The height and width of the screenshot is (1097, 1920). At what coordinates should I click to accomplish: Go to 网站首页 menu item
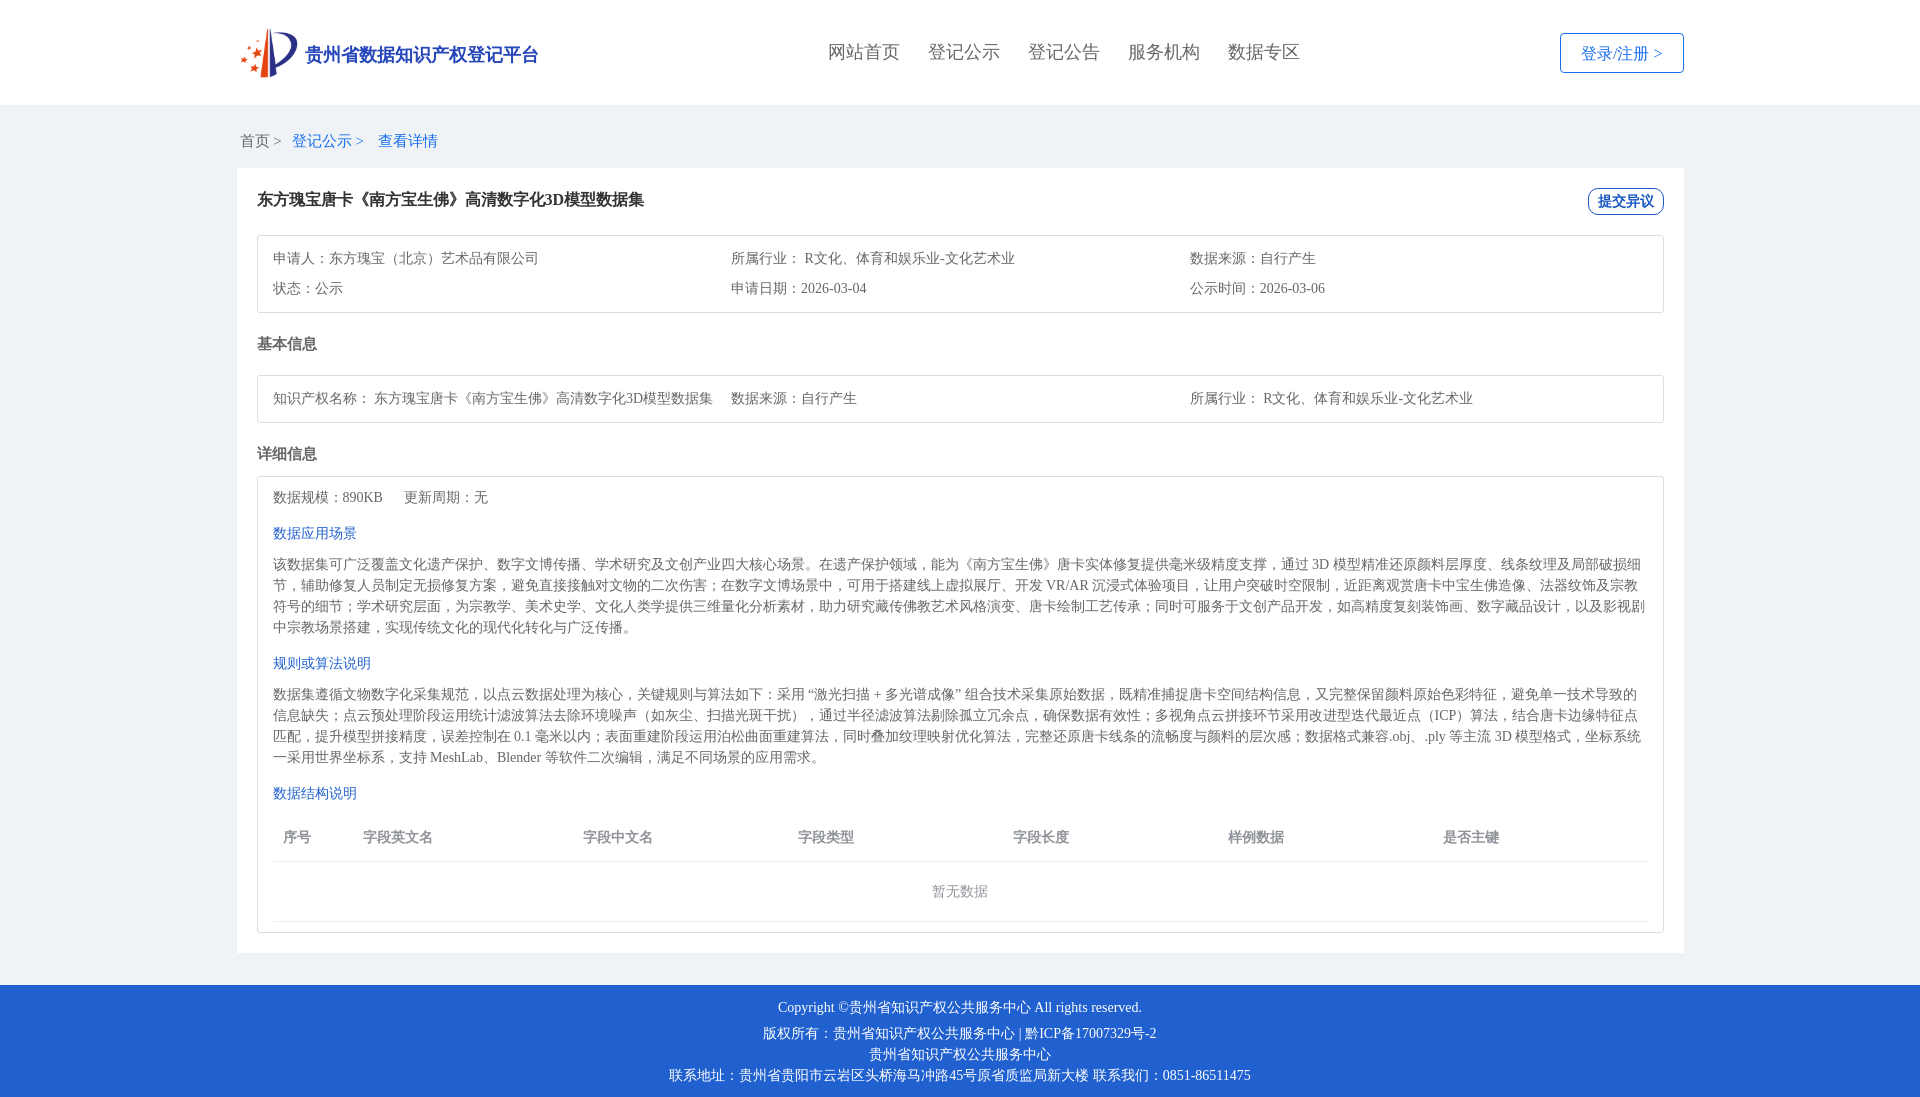pos(864,52)
